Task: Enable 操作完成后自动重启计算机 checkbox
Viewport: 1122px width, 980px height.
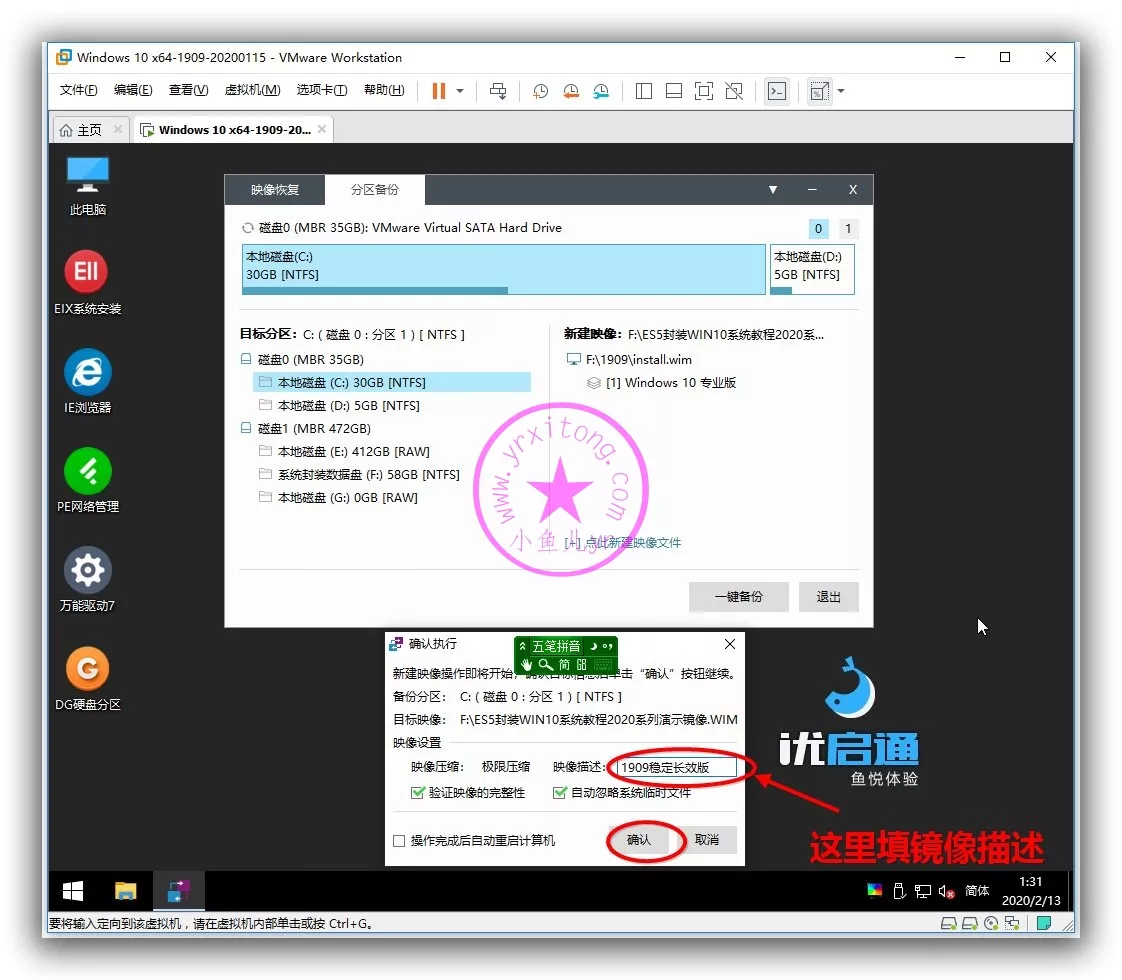Action: tap(400, 840)
